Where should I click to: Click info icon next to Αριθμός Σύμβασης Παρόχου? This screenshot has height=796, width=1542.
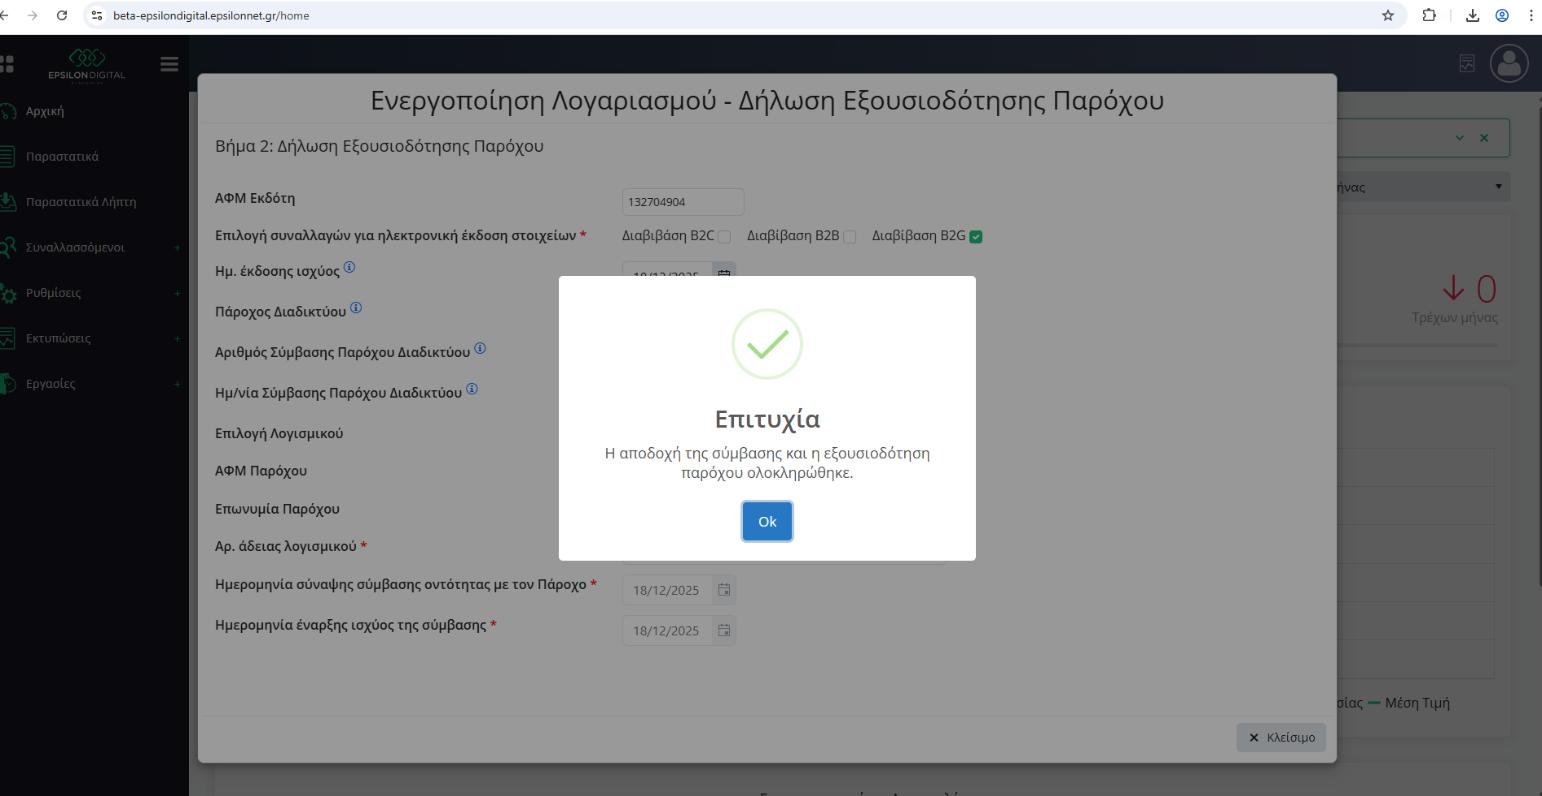[x=480, y=348]
